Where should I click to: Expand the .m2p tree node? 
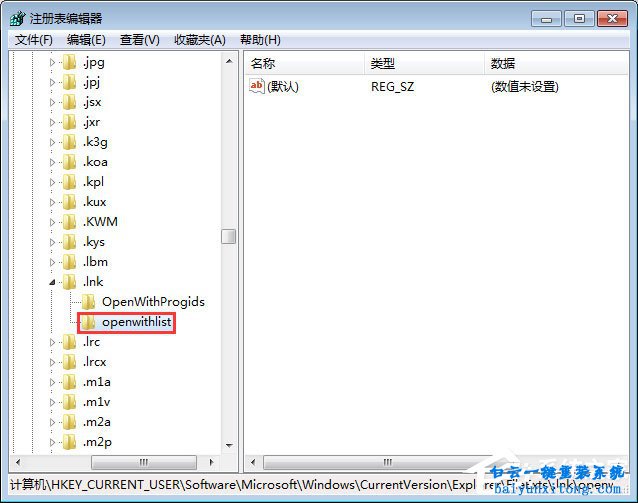(x=52, y=442)
